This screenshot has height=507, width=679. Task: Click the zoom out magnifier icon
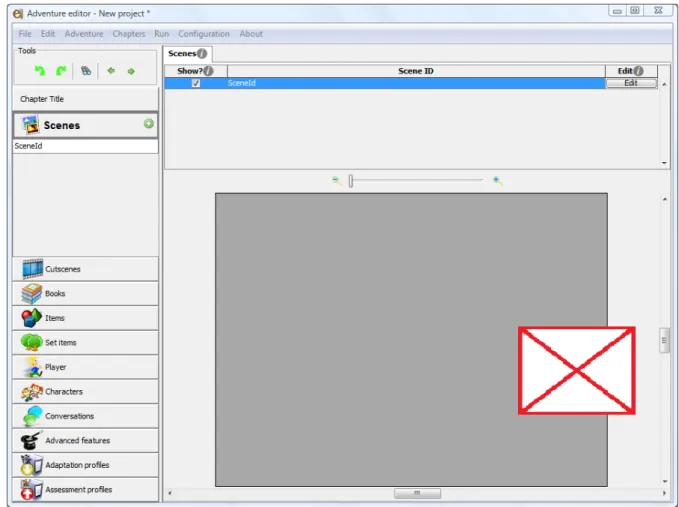pyautogui.click(x=336, y=181)
